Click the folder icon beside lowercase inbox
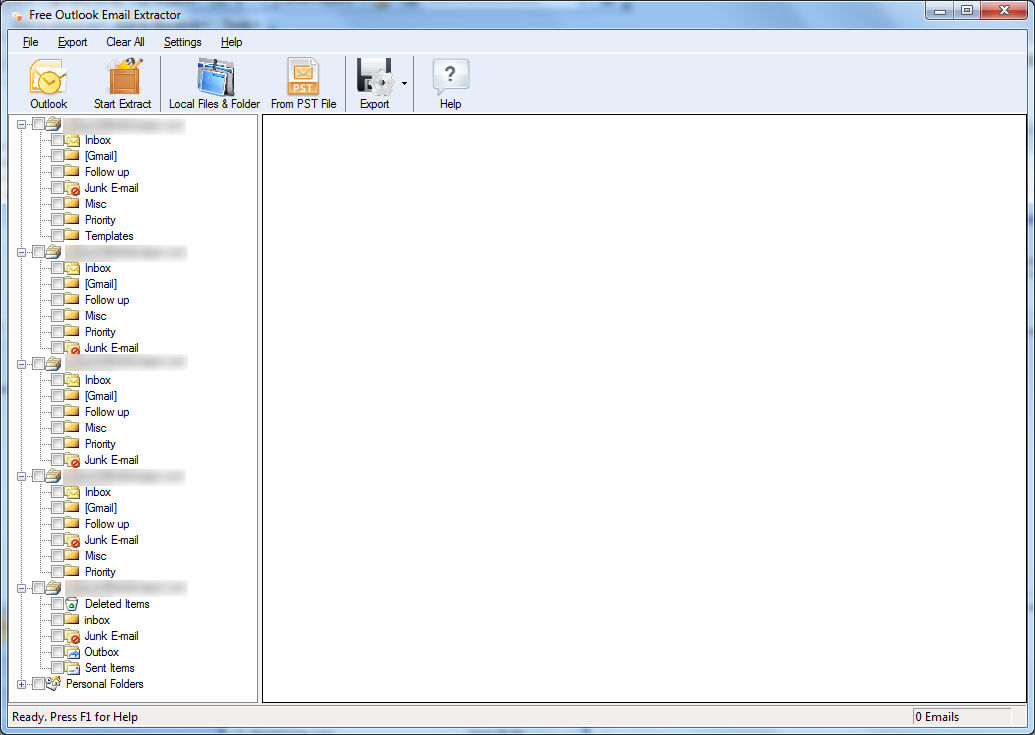Viewport: 1035px width, 735px height. [72, 620]
